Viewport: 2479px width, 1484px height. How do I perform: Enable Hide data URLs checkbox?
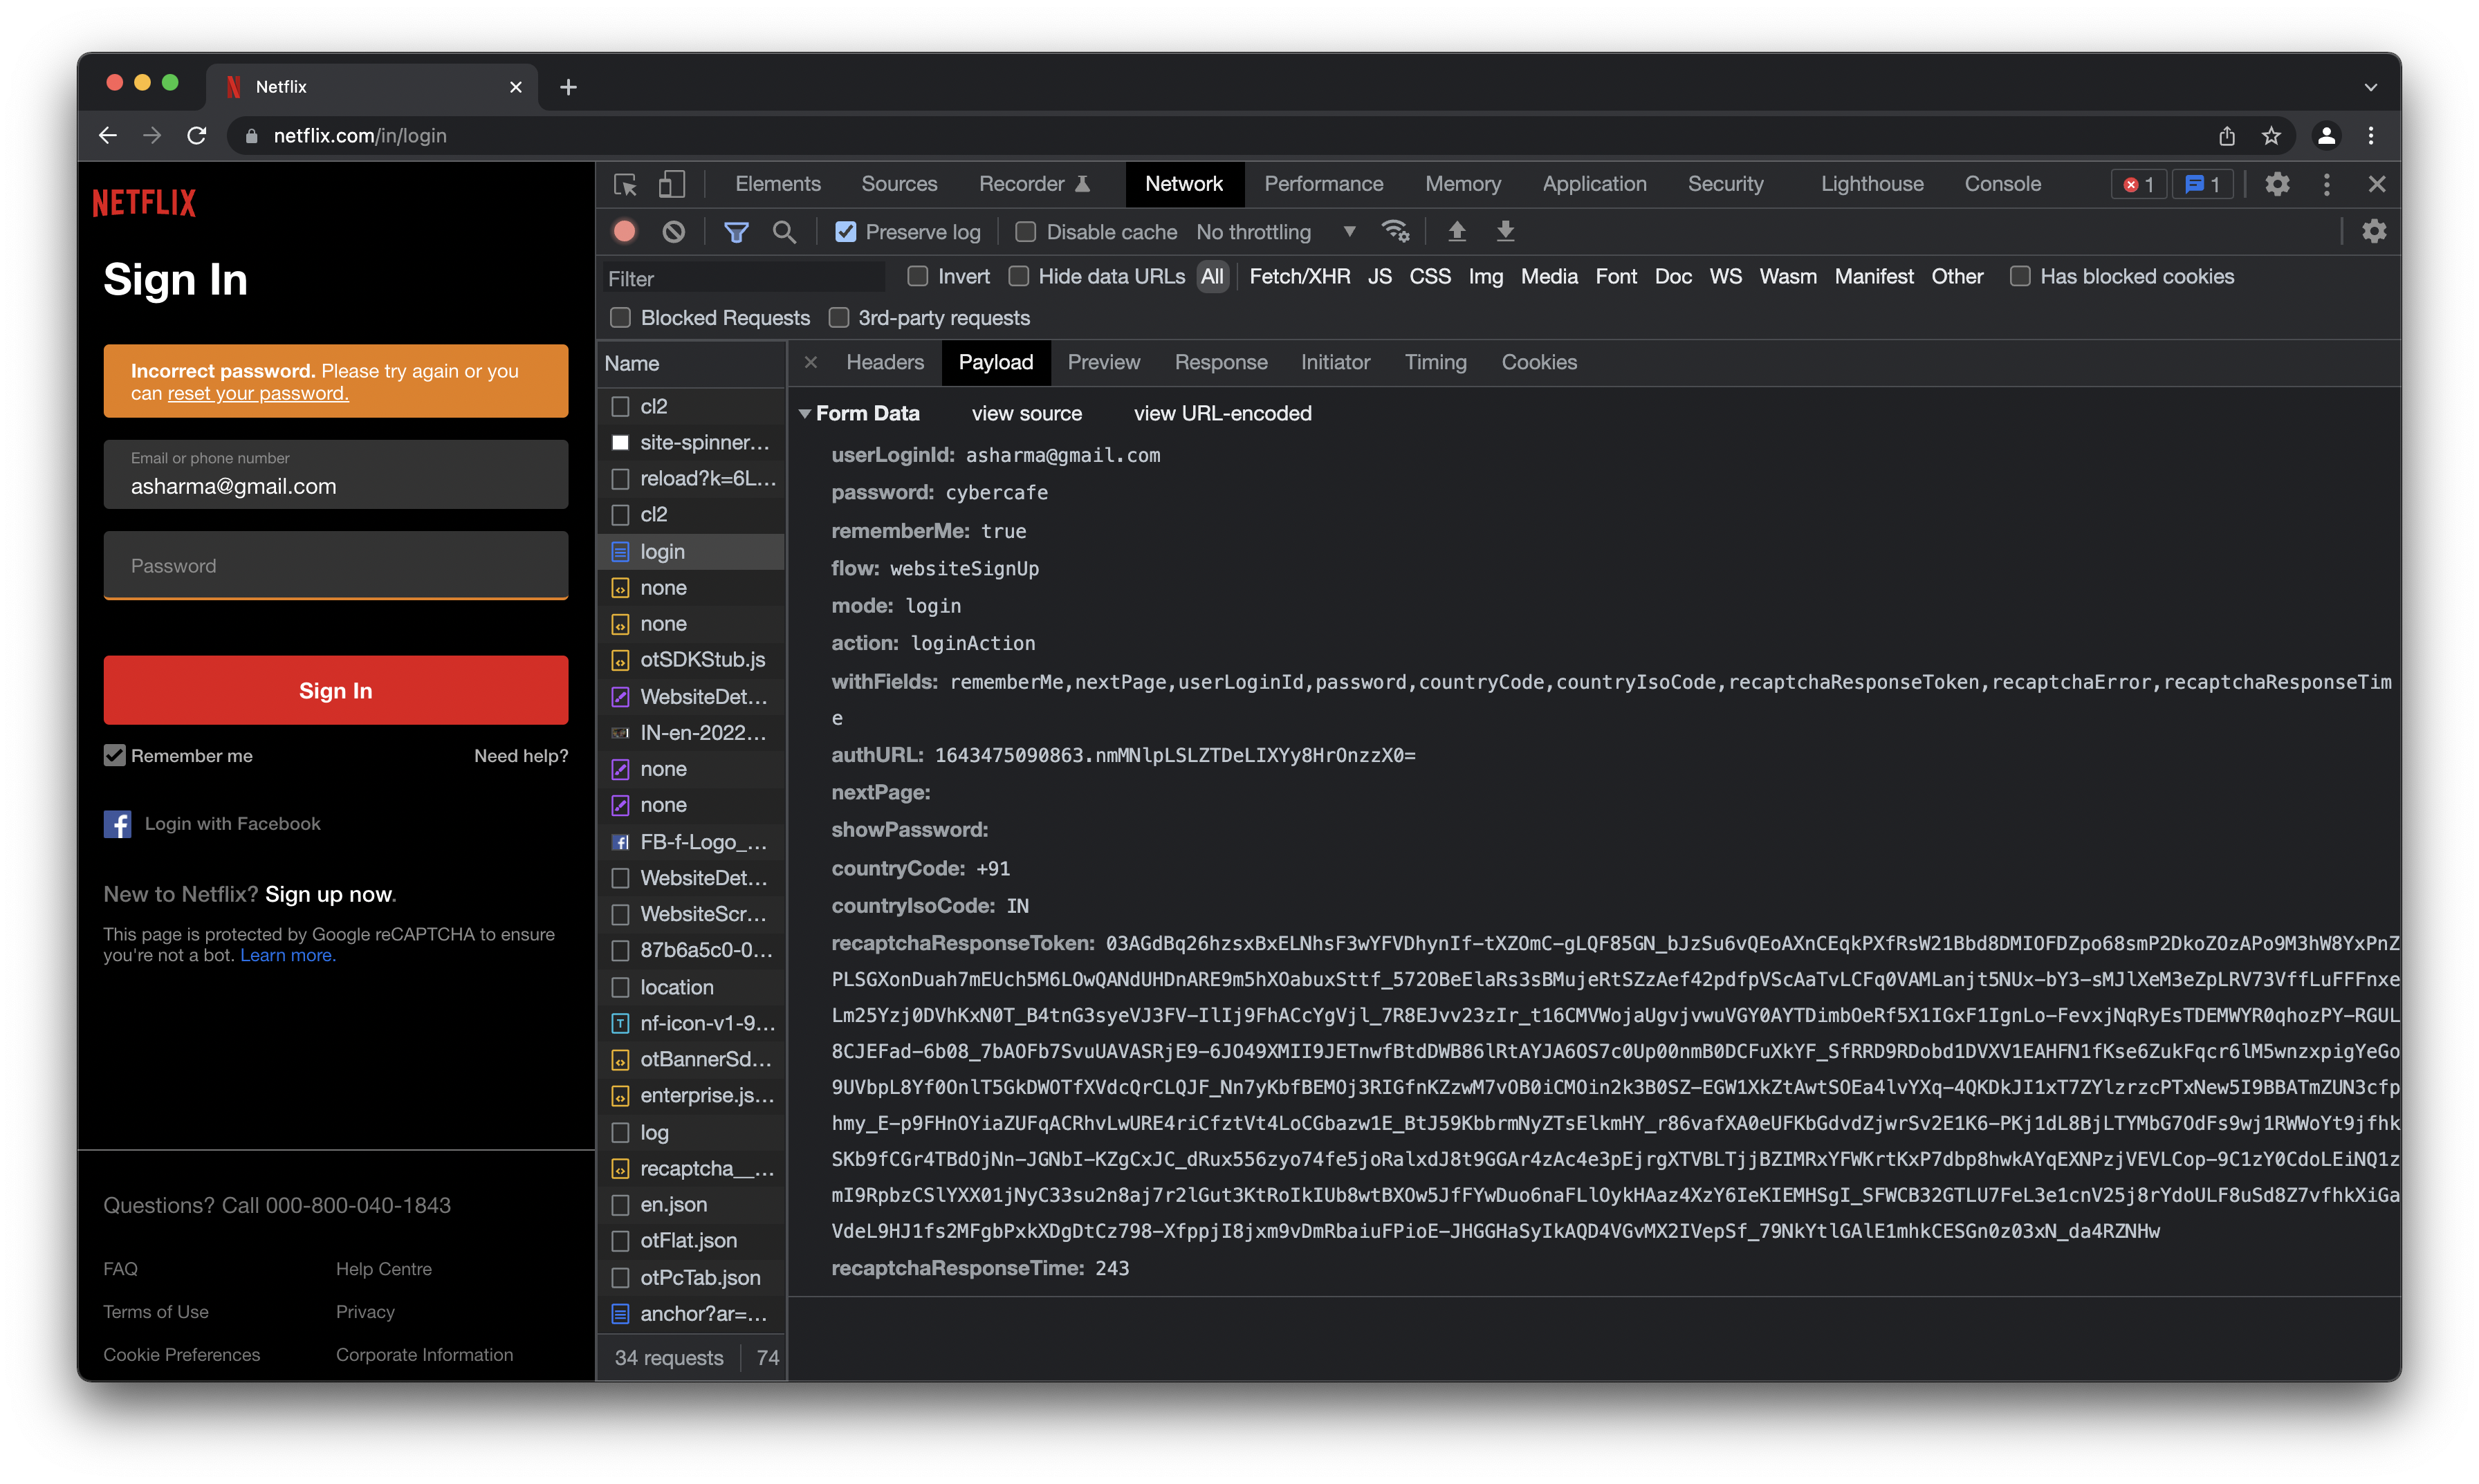pyautogui.click(x=1018, y=276)
